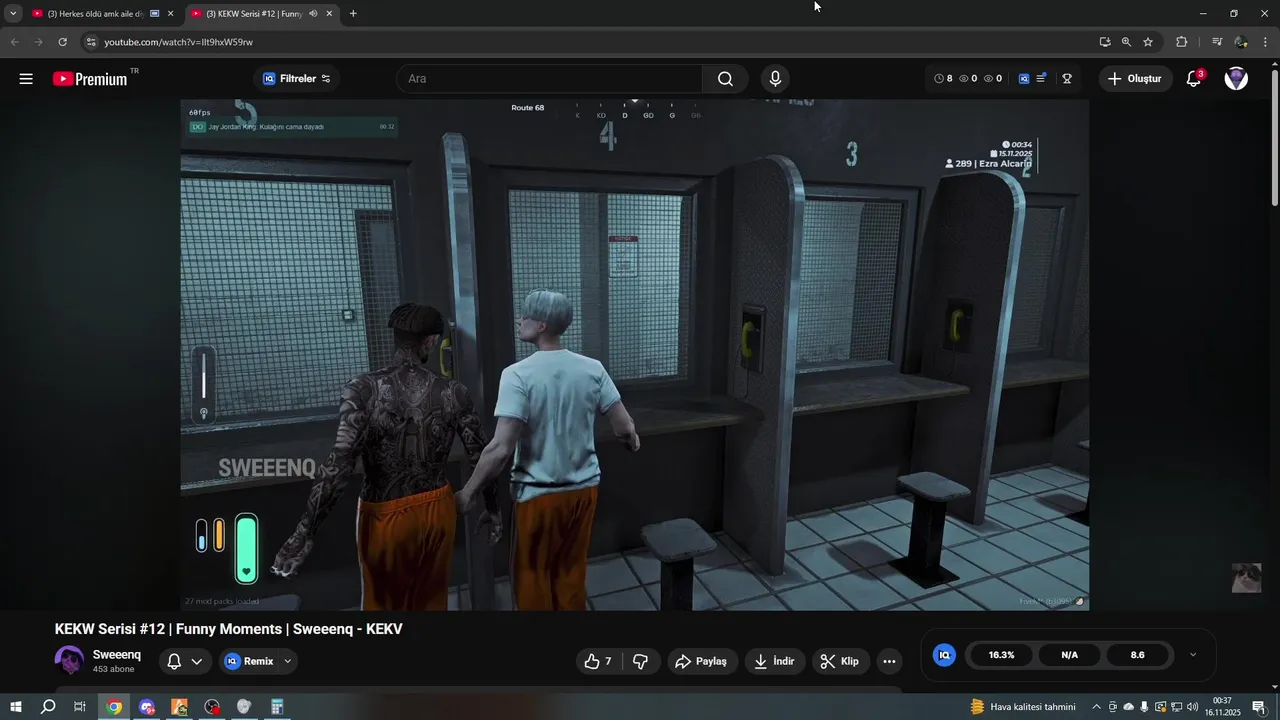Open Task View on the taskbar
Viewport: 1280px width, 720px height.
(80, 707)
